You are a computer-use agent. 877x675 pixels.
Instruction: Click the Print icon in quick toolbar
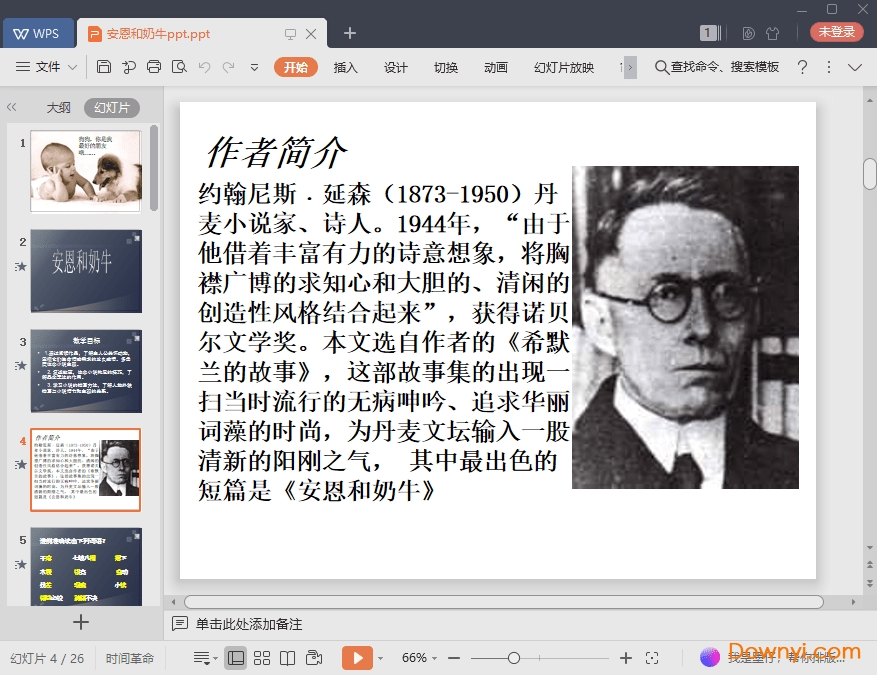click(154, 67)
